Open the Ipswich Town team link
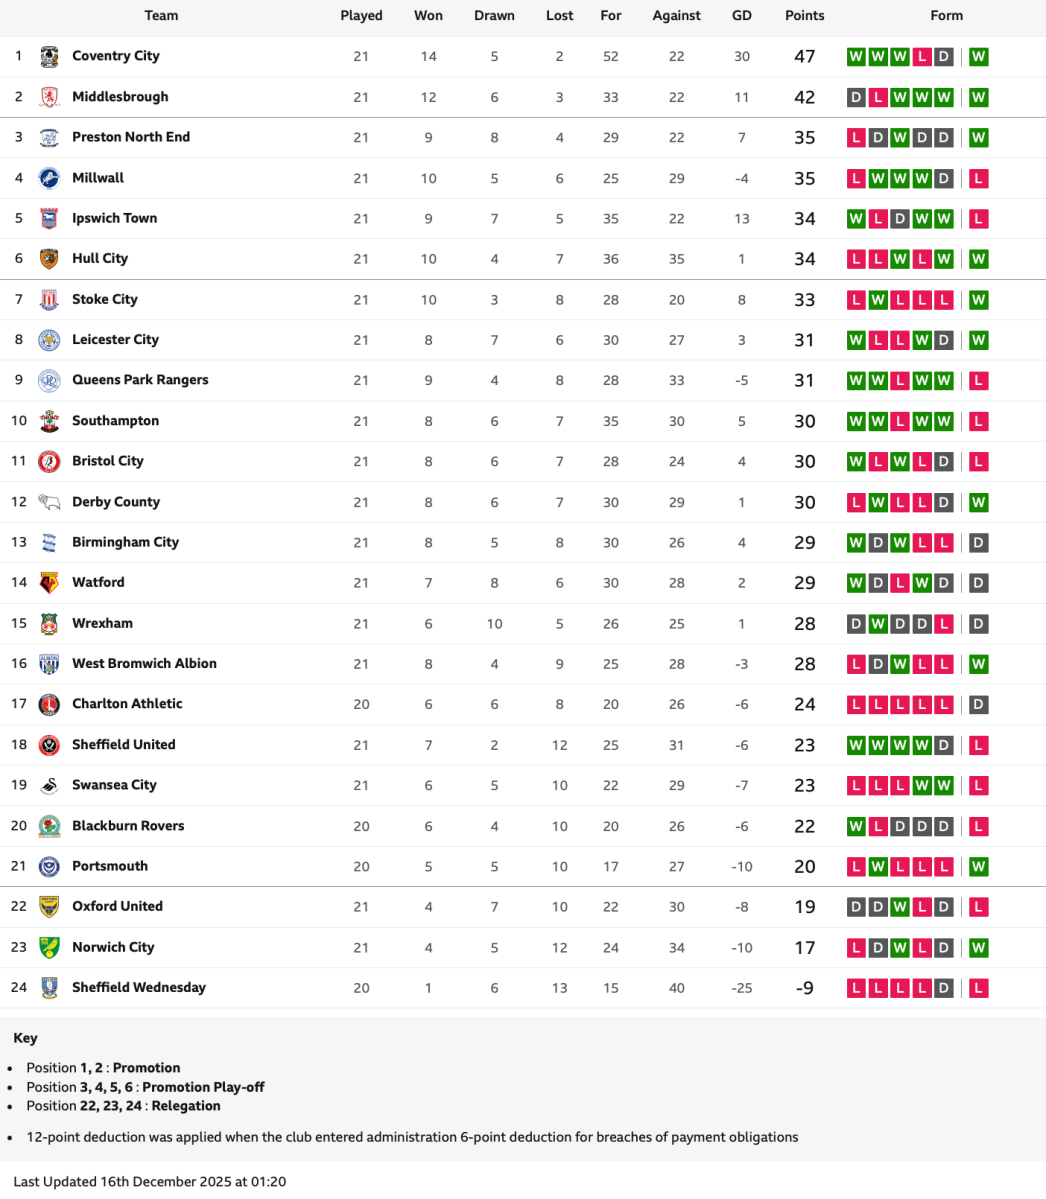Viewport: 1046px width, 1199px height. click(x=114, y=218)
